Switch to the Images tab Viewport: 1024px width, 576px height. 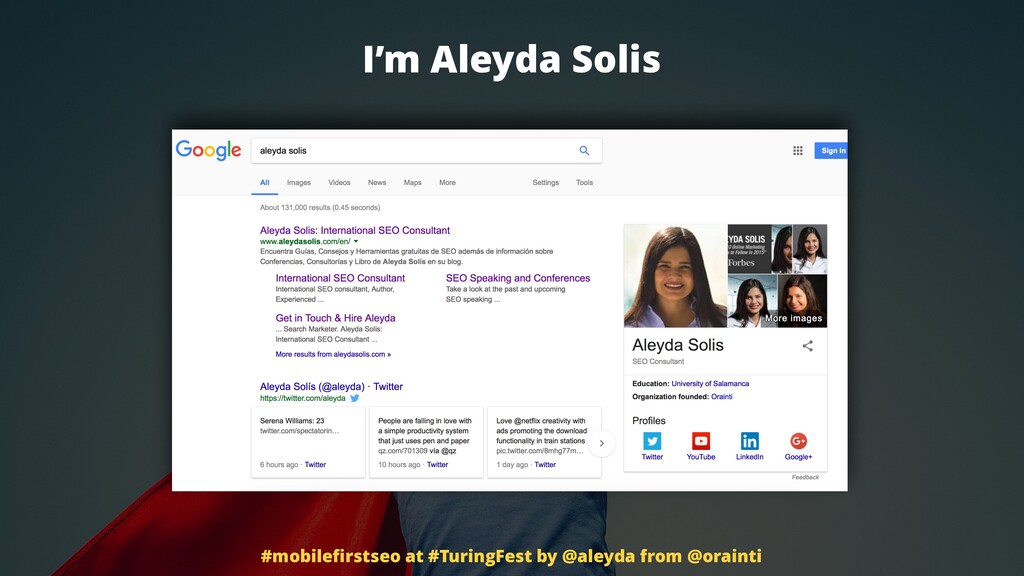298,183
